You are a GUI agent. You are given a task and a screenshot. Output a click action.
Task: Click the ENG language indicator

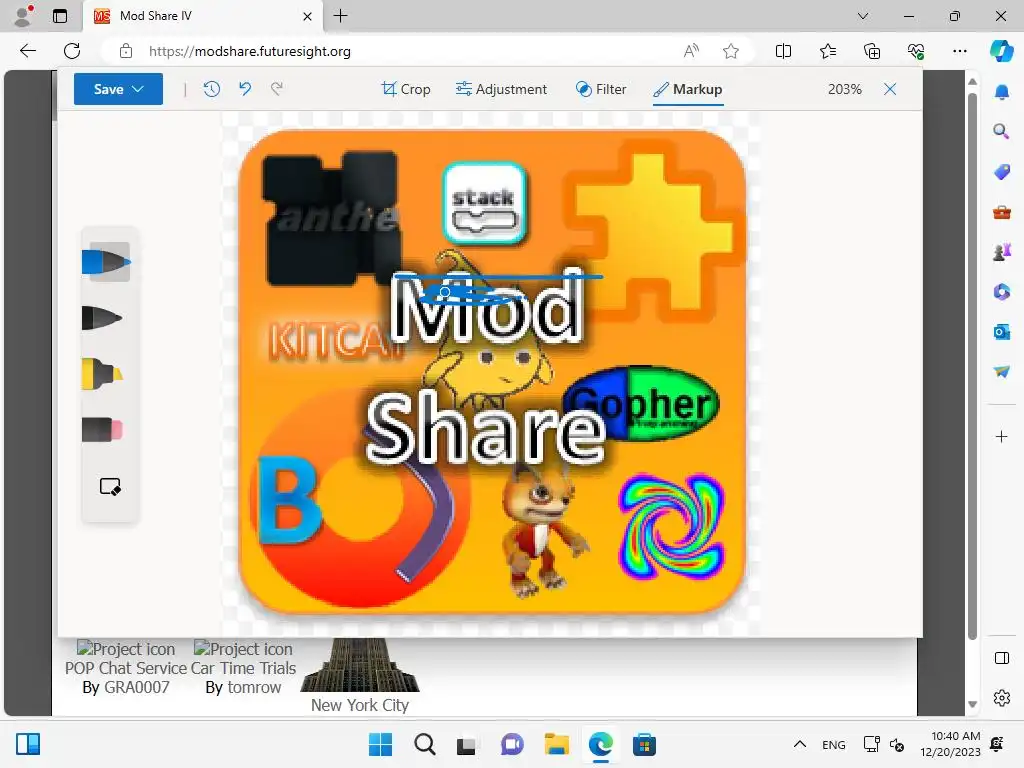pyautogui.click(x=833, y=744)
